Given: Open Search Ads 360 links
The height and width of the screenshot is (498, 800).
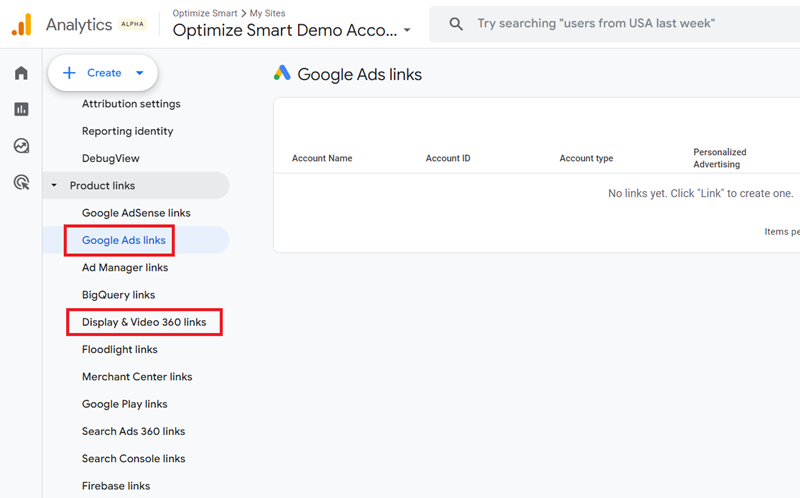Looking at the screenshot, I should point(133,431).
